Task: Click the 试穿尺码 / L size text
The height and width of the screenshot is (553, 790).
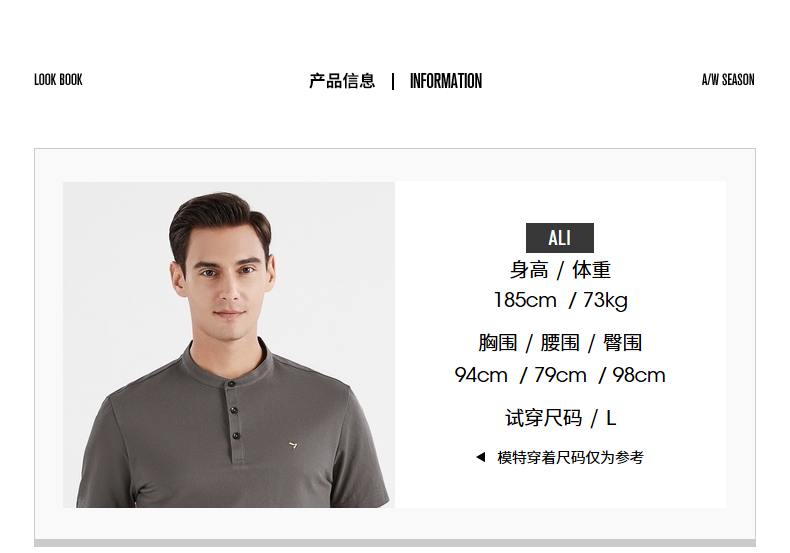Action: coord(560,418)
